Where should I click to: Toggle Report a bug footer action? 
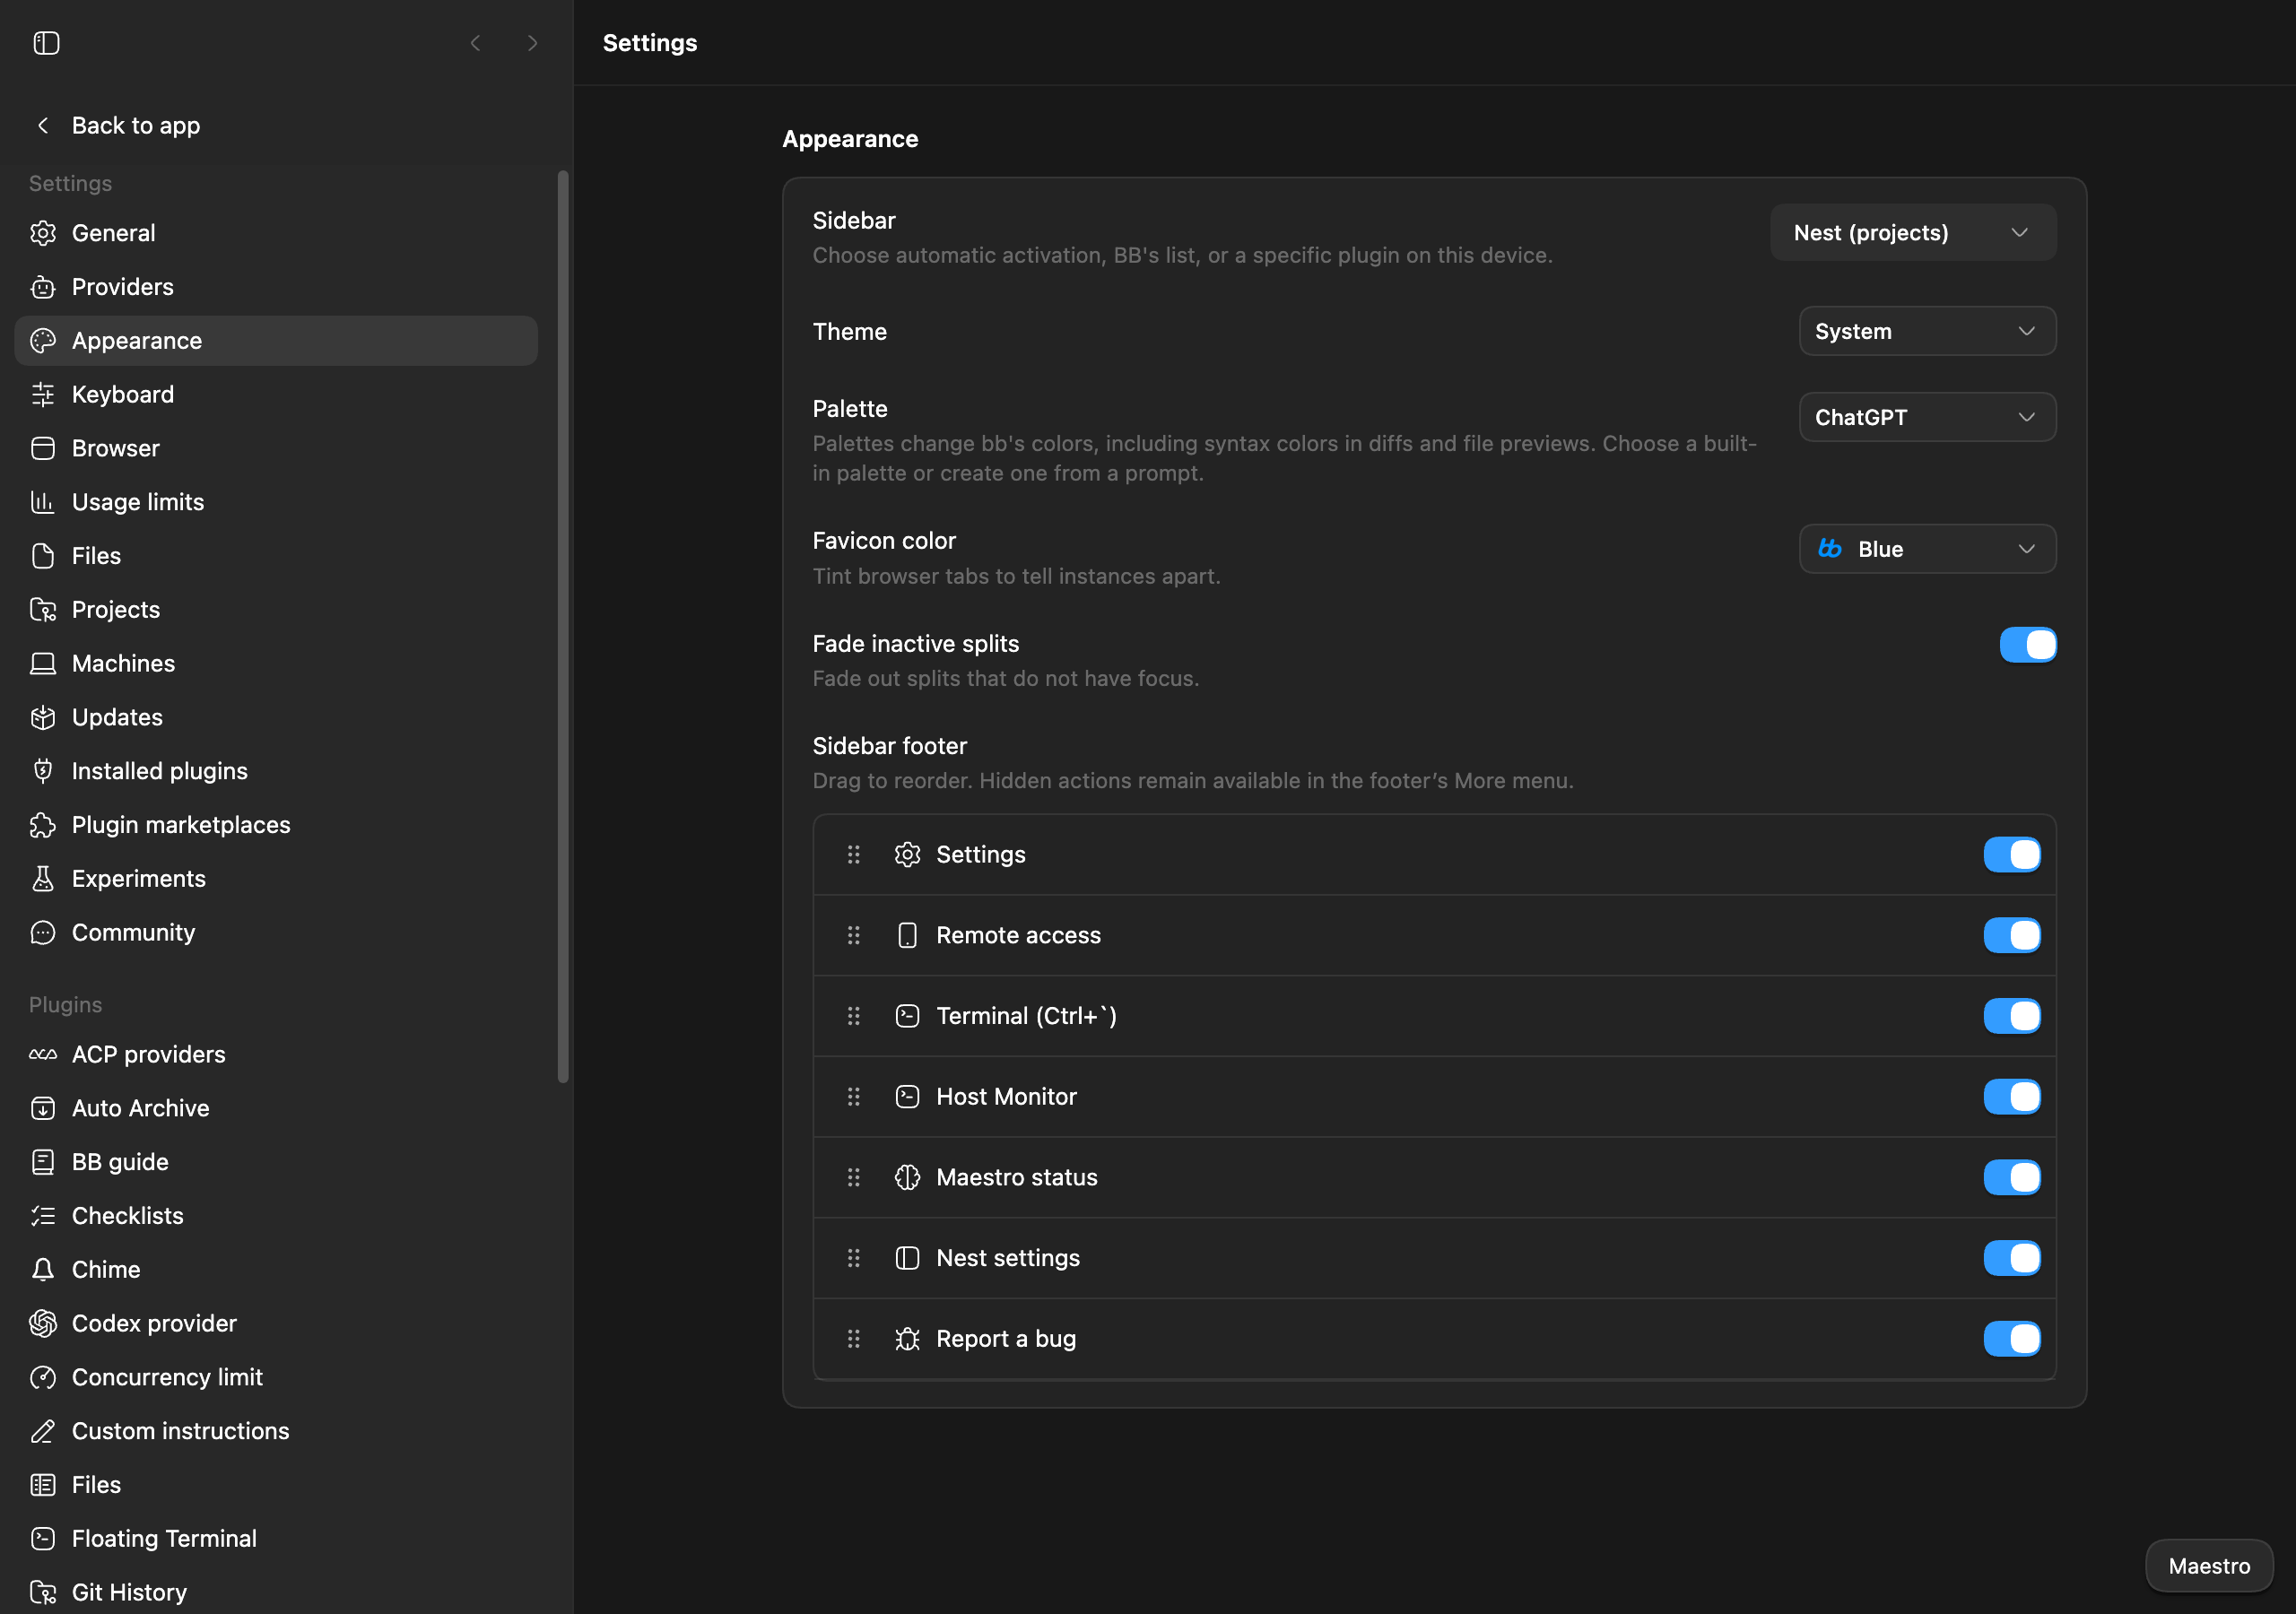(2012, 1339)
